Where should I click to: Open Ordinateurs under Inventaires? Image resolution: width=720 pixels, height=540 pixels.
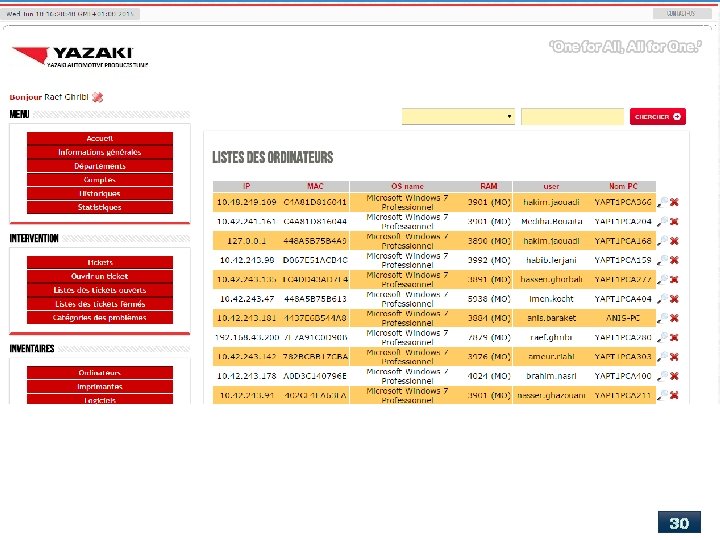(x=100, y=372)
